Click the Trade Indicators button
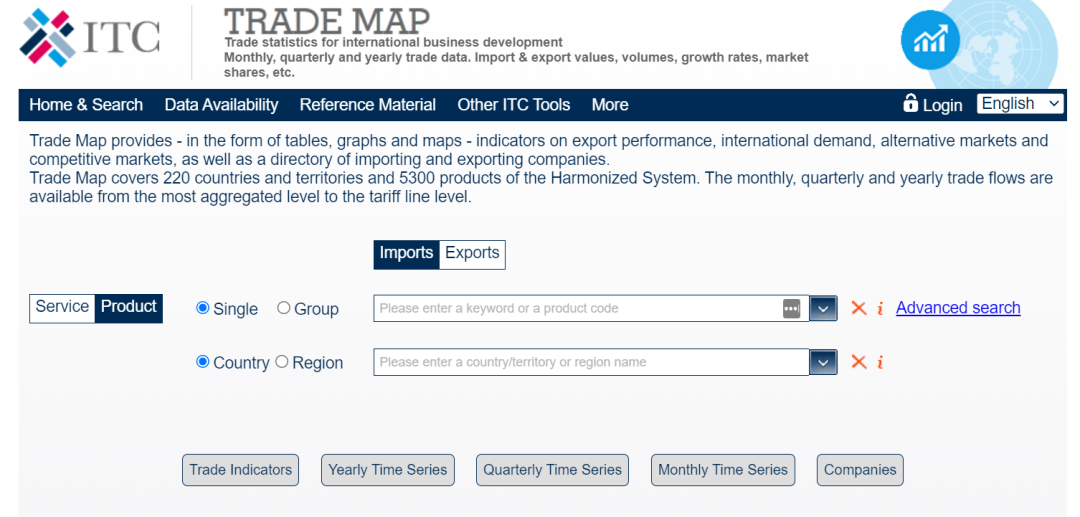 point(240,470)
